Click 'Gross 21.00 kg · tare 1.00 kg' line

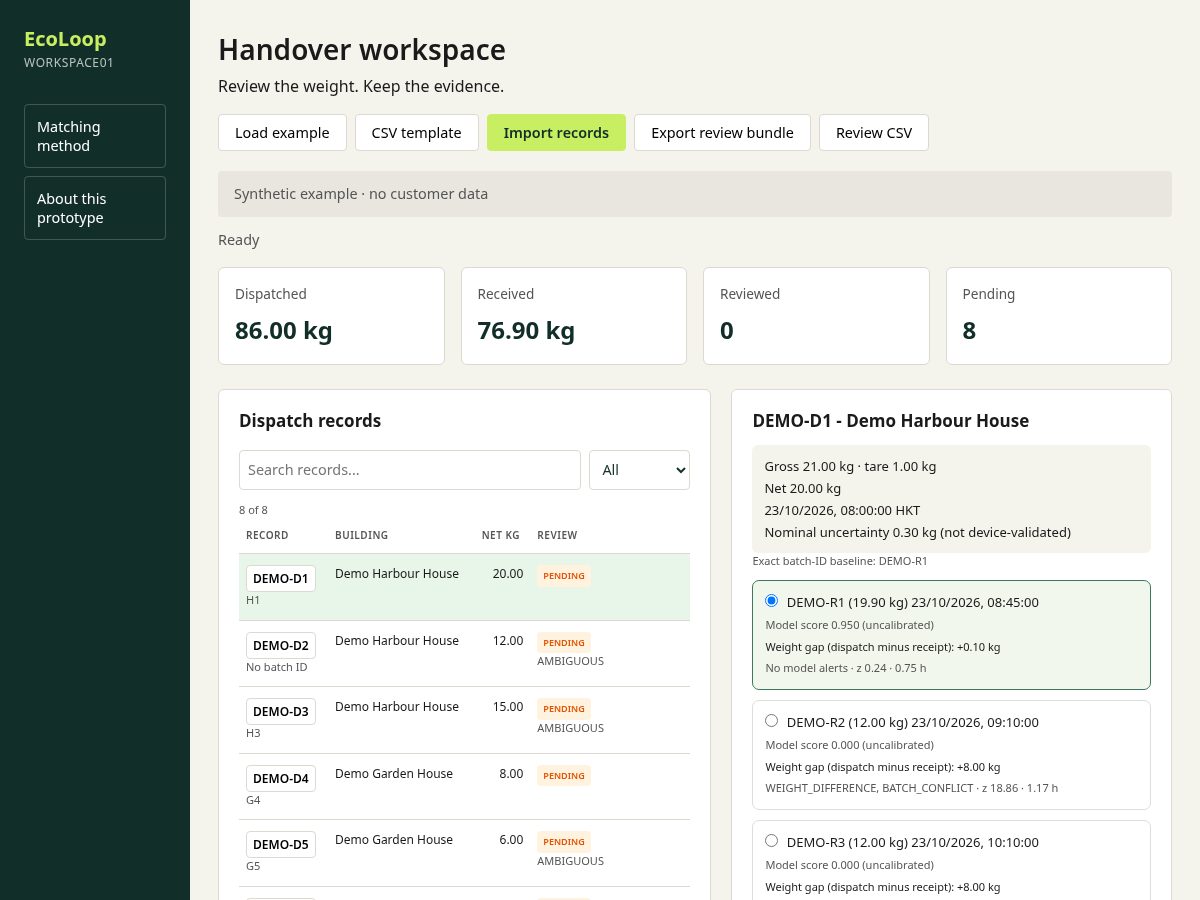pos(850,466)
